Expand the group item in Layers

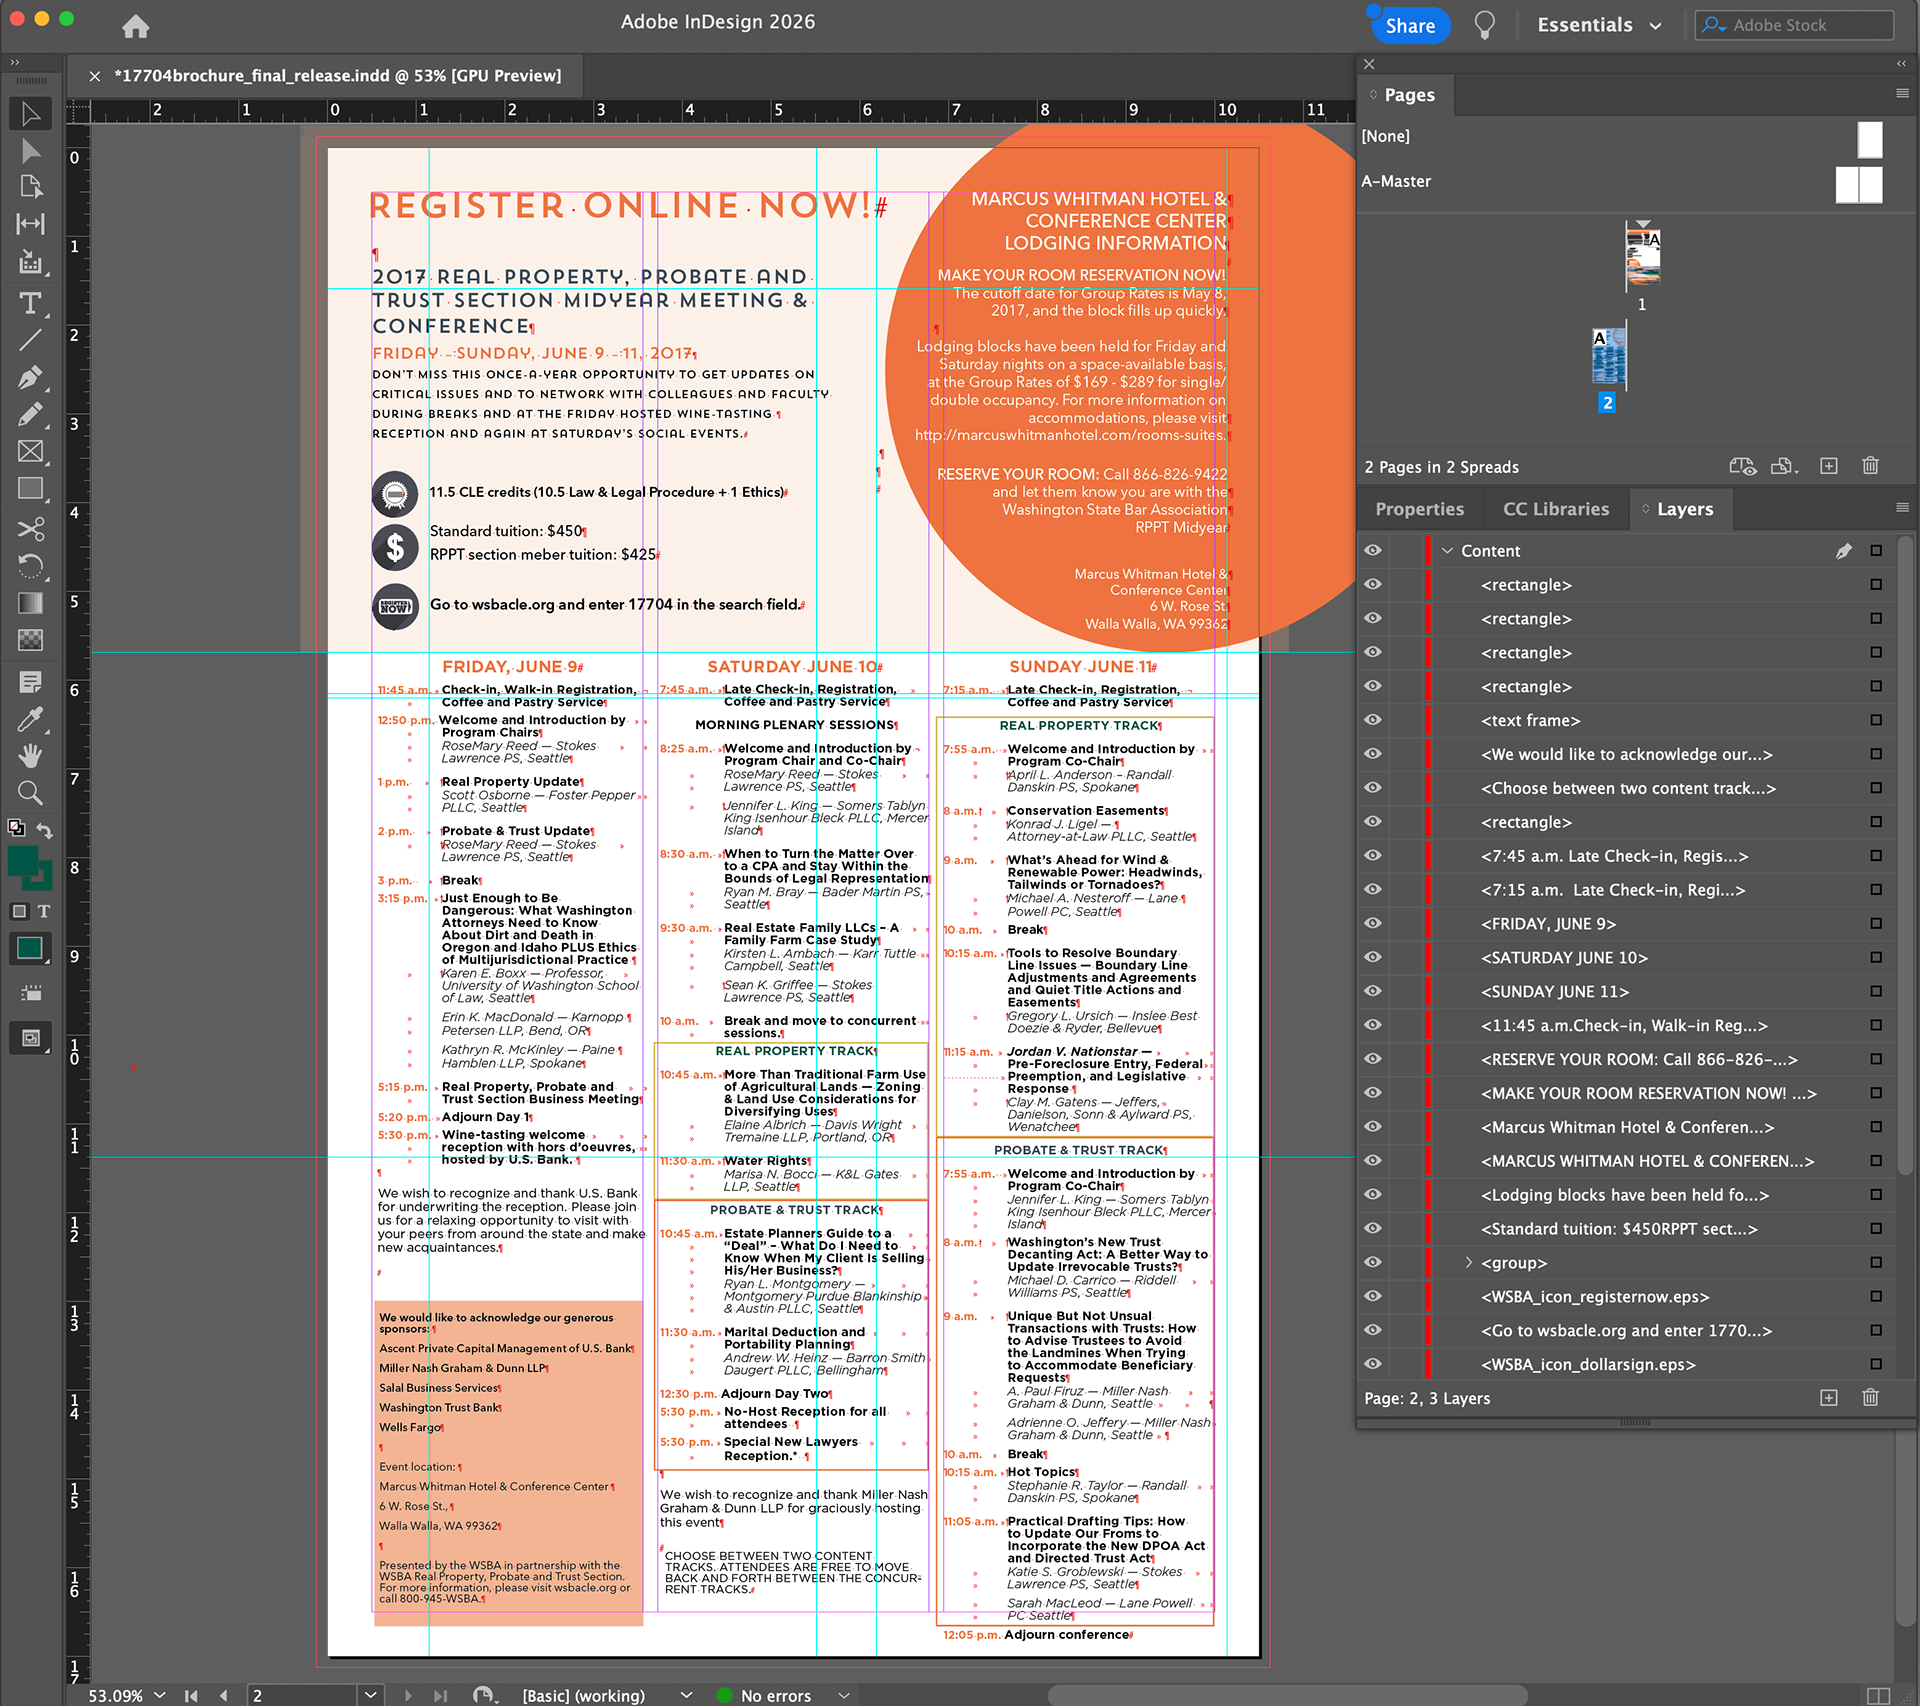(x=1468, y=1263)
